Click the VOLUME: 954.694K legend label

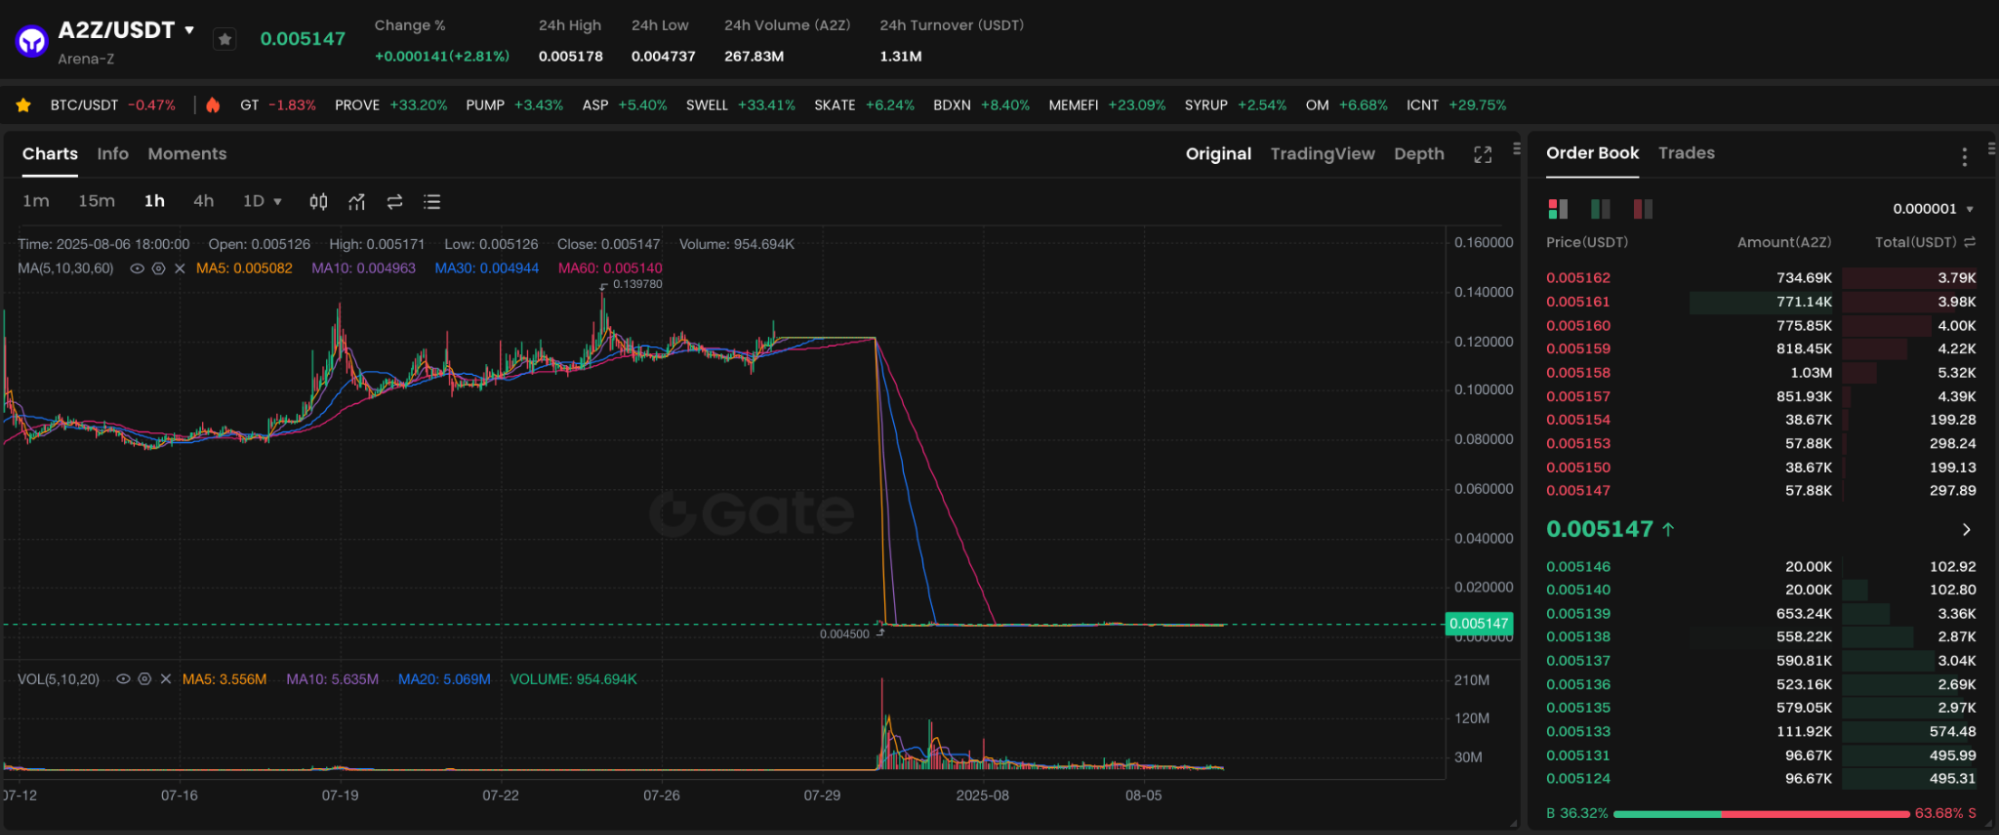click(573, 679)
